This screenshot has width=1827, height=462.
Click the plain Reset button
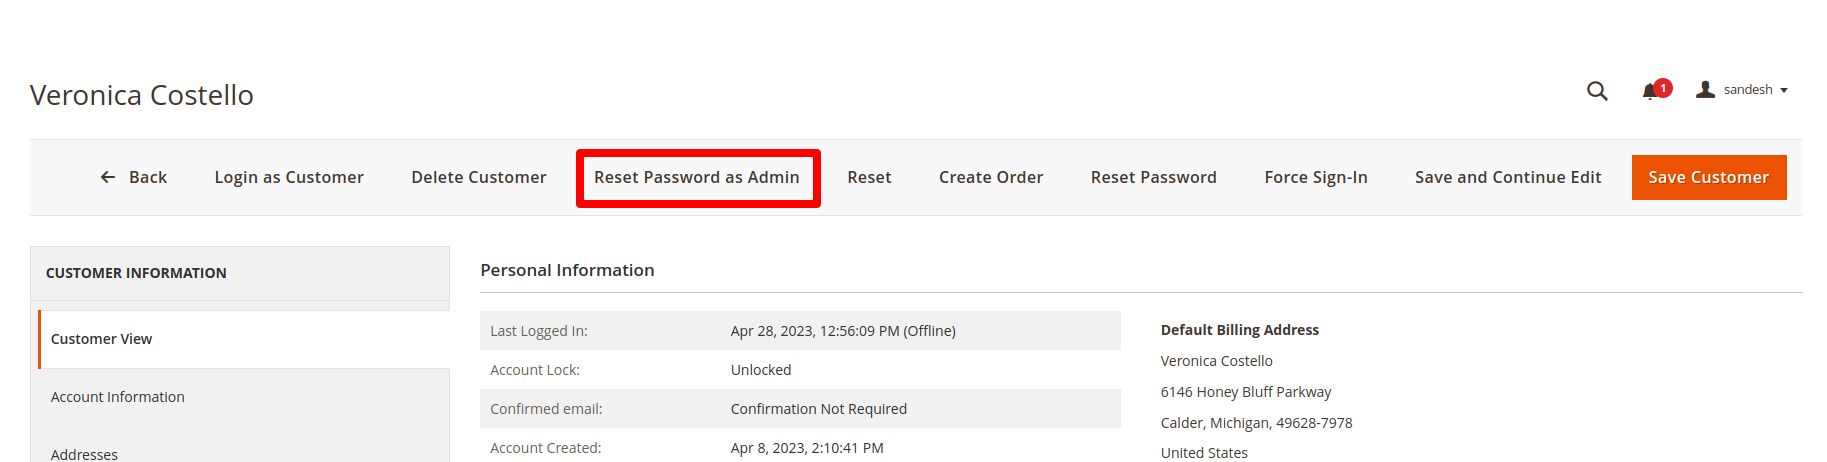[869, 177]
